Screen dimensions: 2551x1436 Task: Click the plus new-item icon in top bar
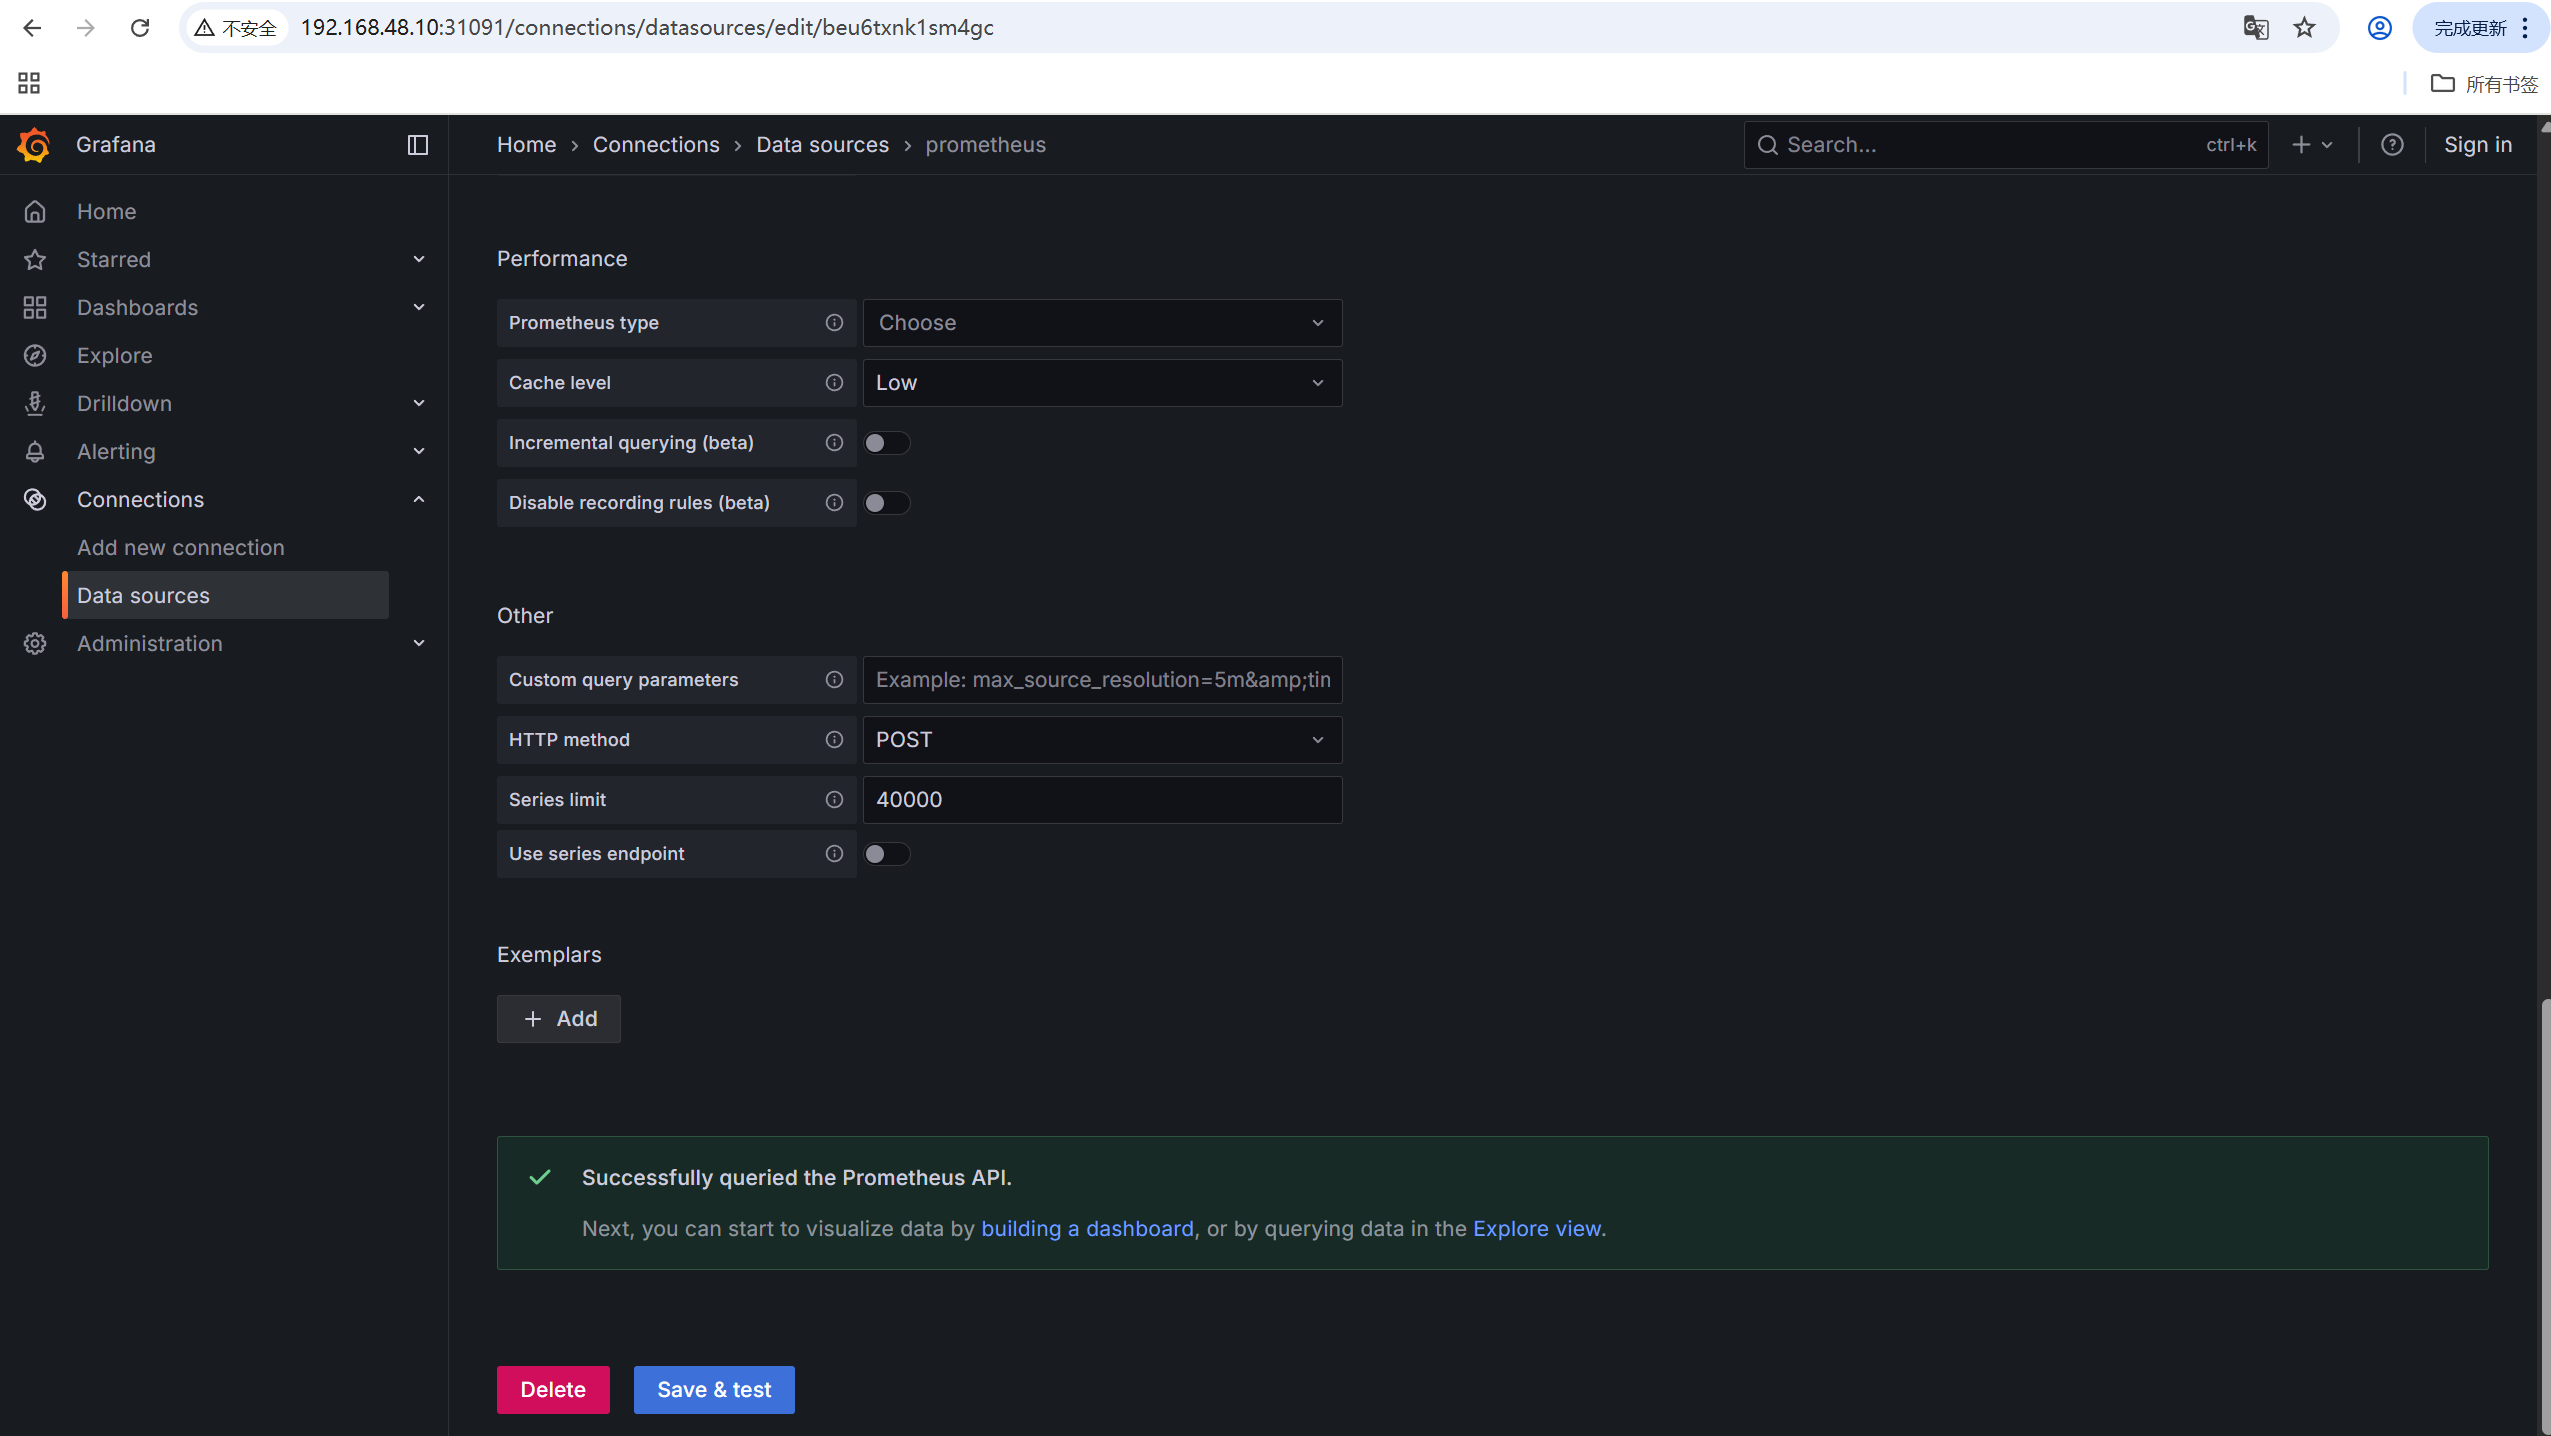[2301, 145]
